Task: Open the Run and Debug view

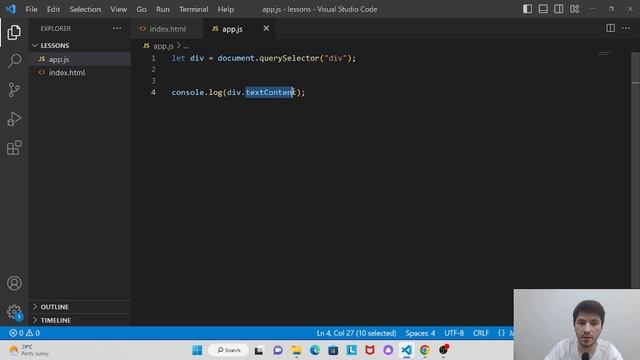Action: [14, 119]
